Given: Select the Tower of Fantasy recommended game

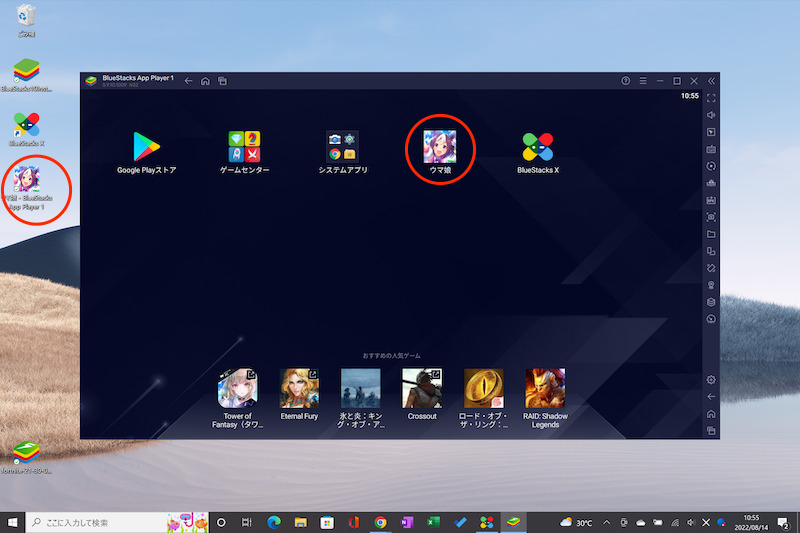Looking at the screenshot, I should click(238, 388).
